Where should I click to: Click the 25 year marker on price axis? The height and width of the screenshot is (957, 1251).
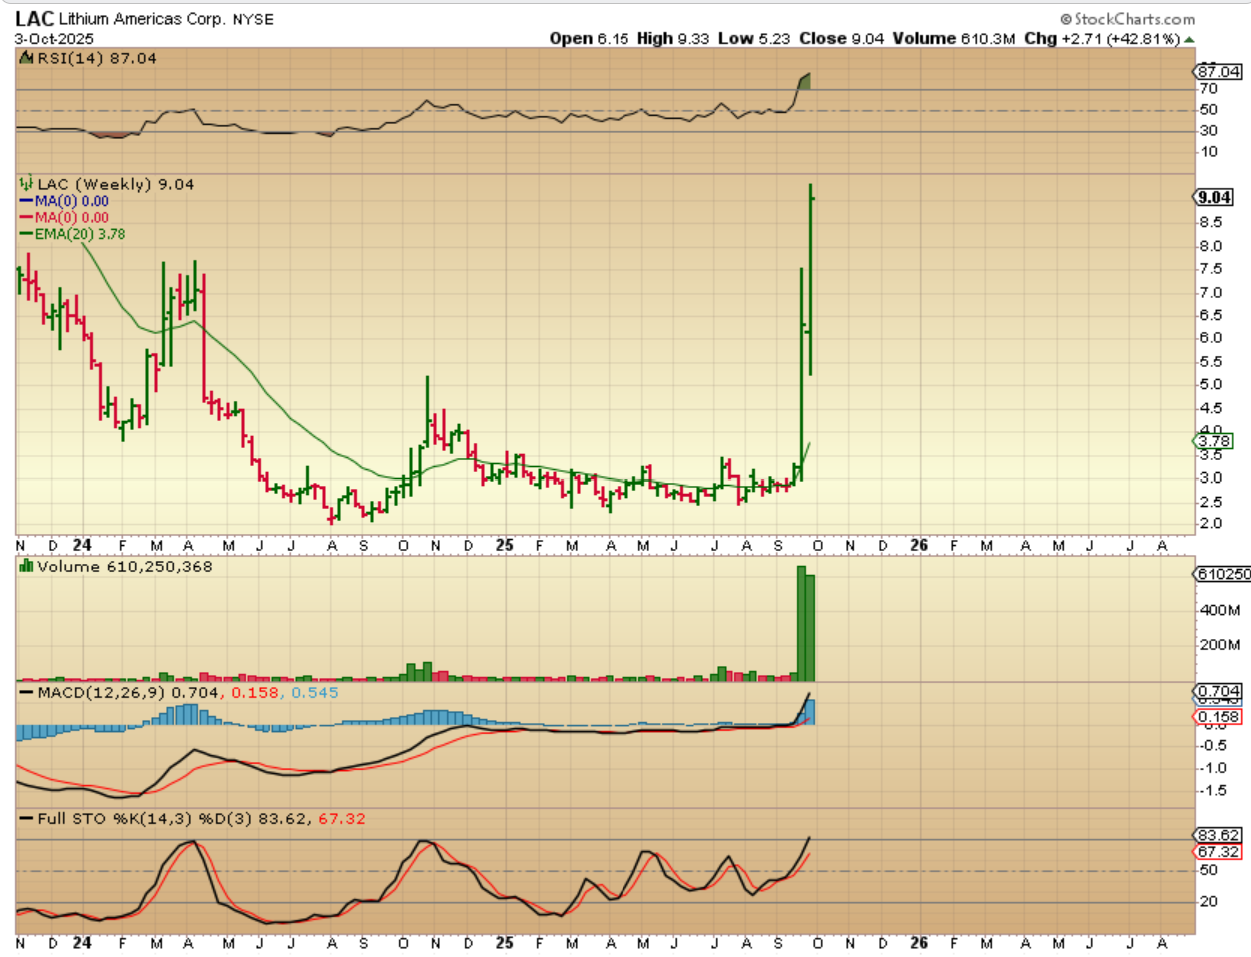click(505, 545)
